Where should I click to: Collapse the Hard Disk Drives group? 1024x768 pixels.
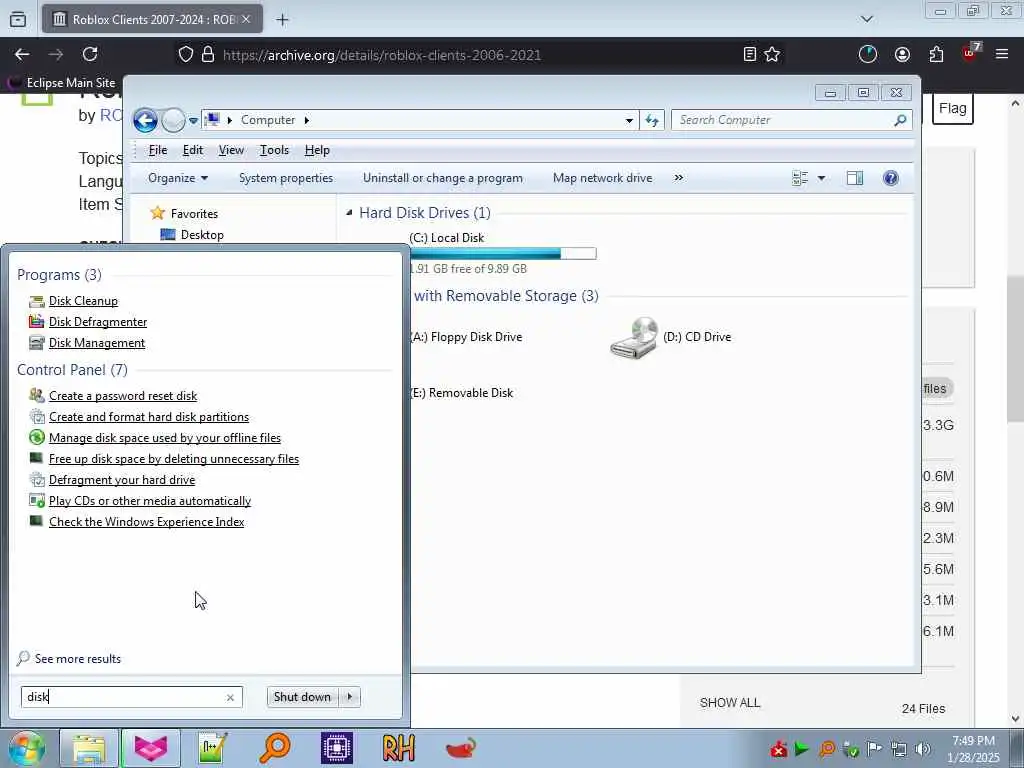349,212
